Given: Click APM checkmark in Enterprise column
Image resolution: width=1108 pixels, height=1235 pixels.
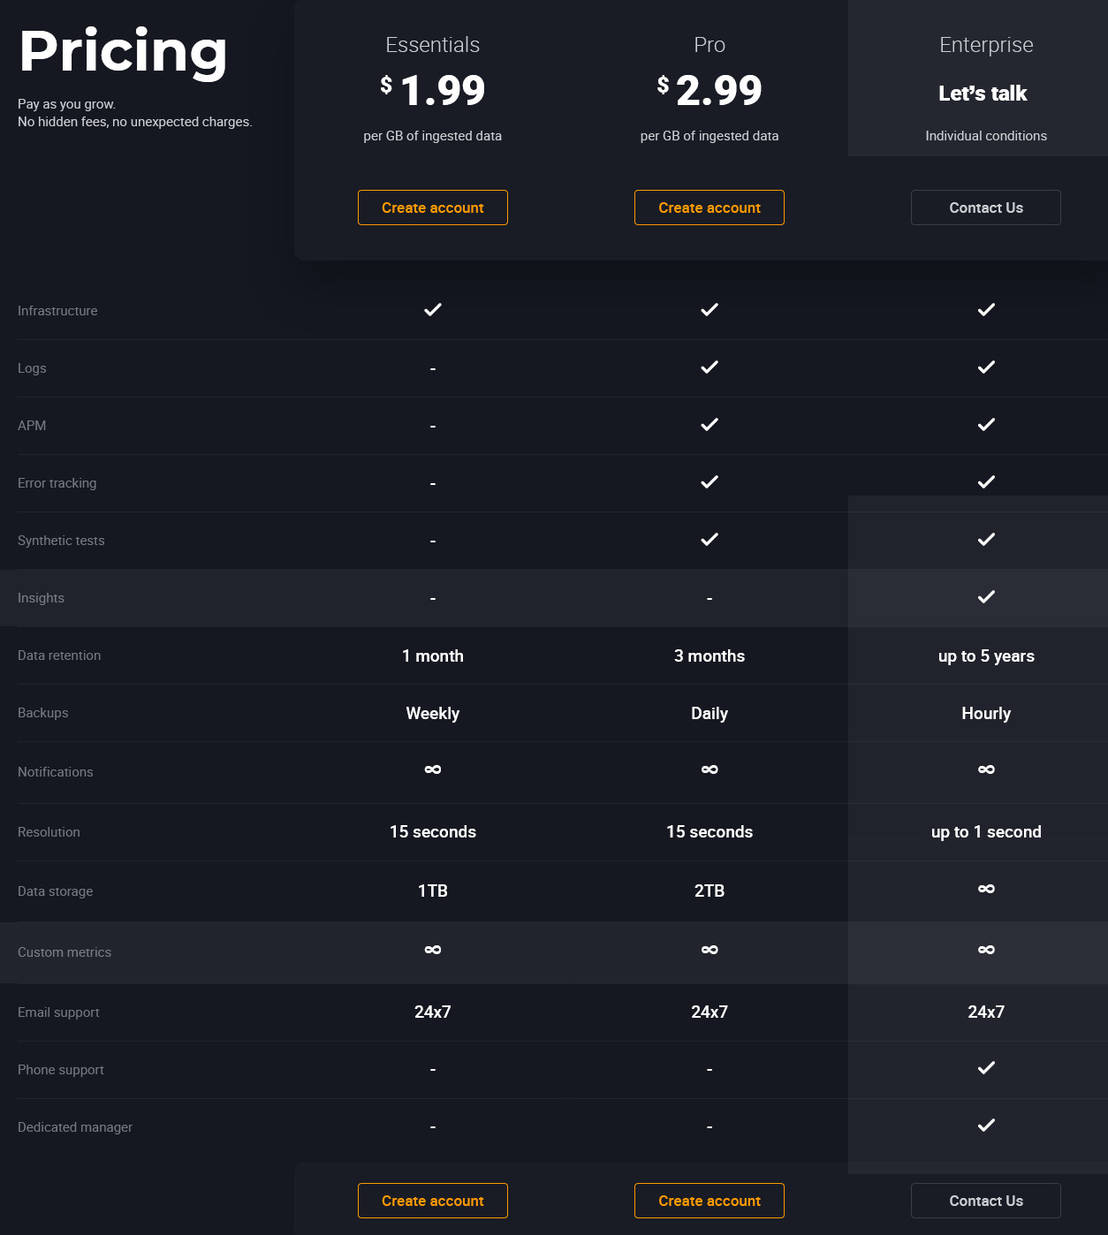Looking at the screenshot, I should click(986, 424).
